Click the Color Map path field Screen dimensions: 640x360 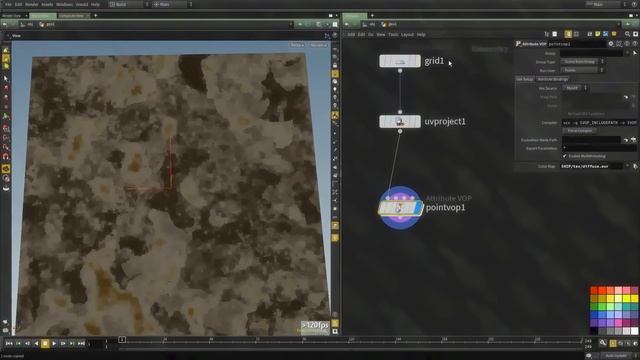point(591,166)
